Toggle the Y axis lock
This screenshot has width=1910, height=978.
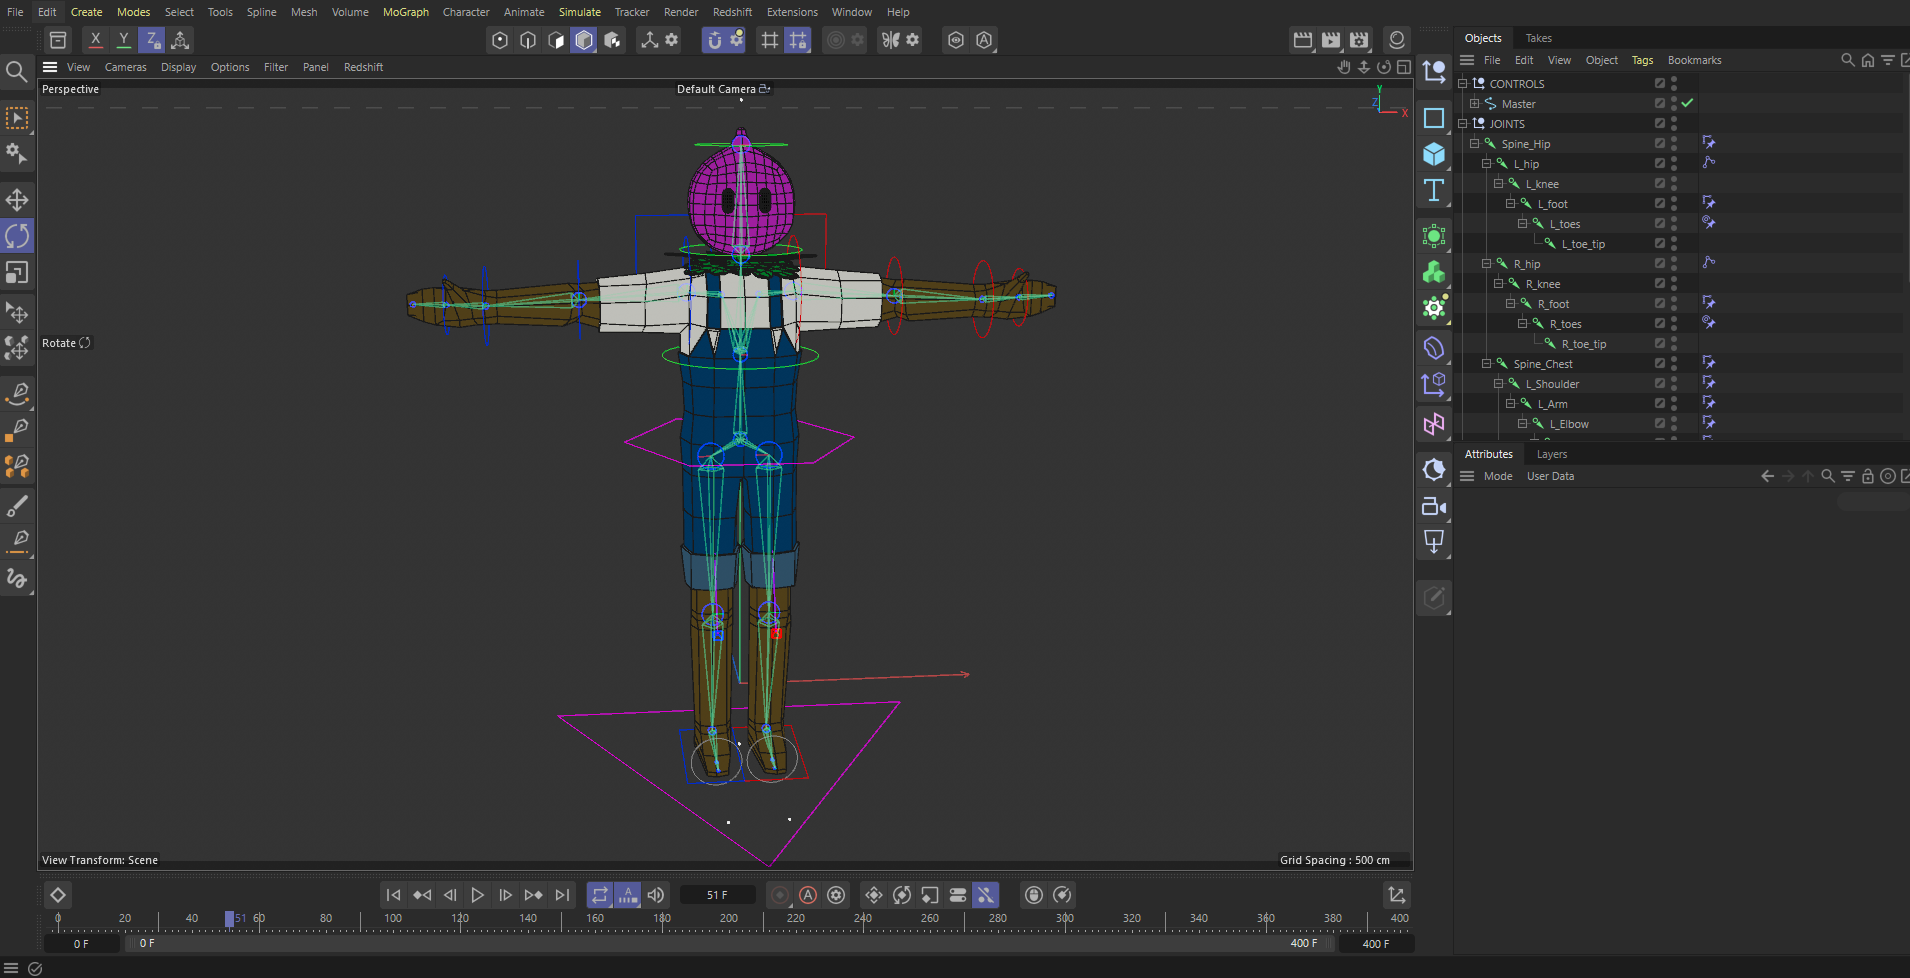[123, 40]
